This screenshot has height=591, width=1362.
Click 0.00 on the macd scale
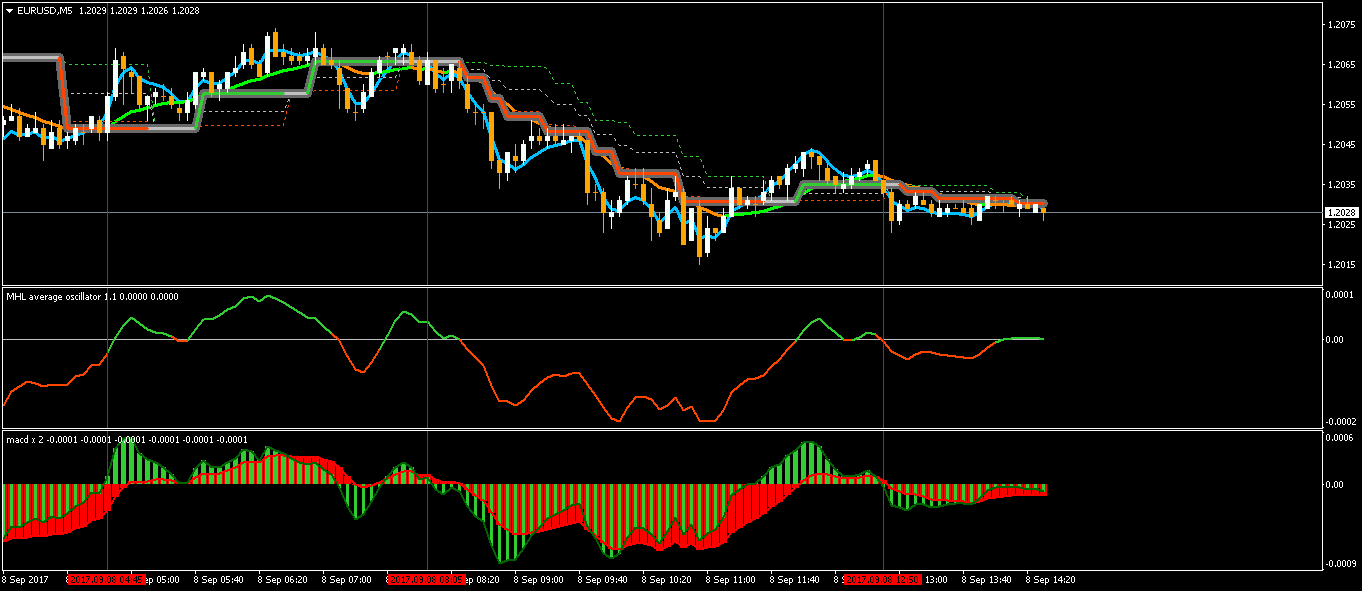(1335, 485)
